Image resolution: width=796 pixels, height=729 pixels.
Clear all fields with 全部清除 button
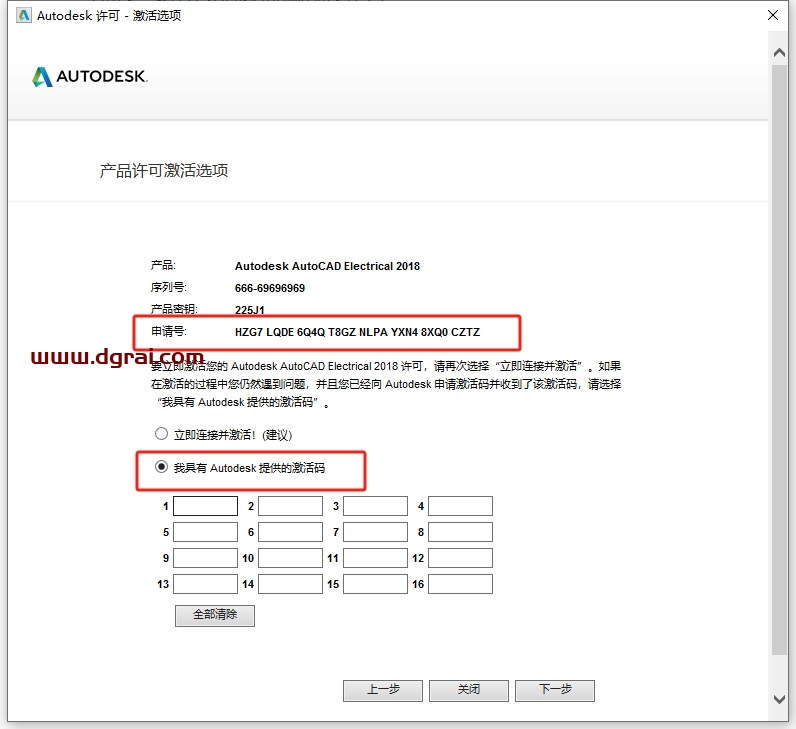pos(215,615)
